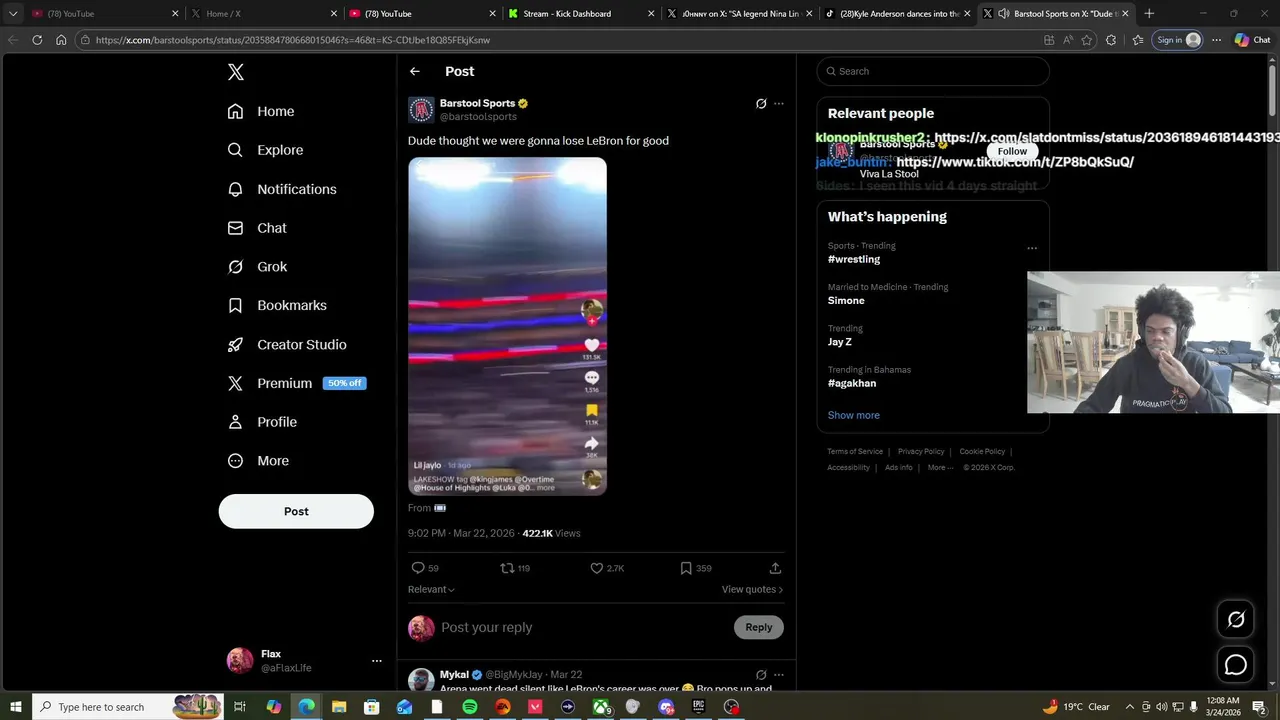
Task: Open Premium with 50% off badge
Action: tap(296, 383)
